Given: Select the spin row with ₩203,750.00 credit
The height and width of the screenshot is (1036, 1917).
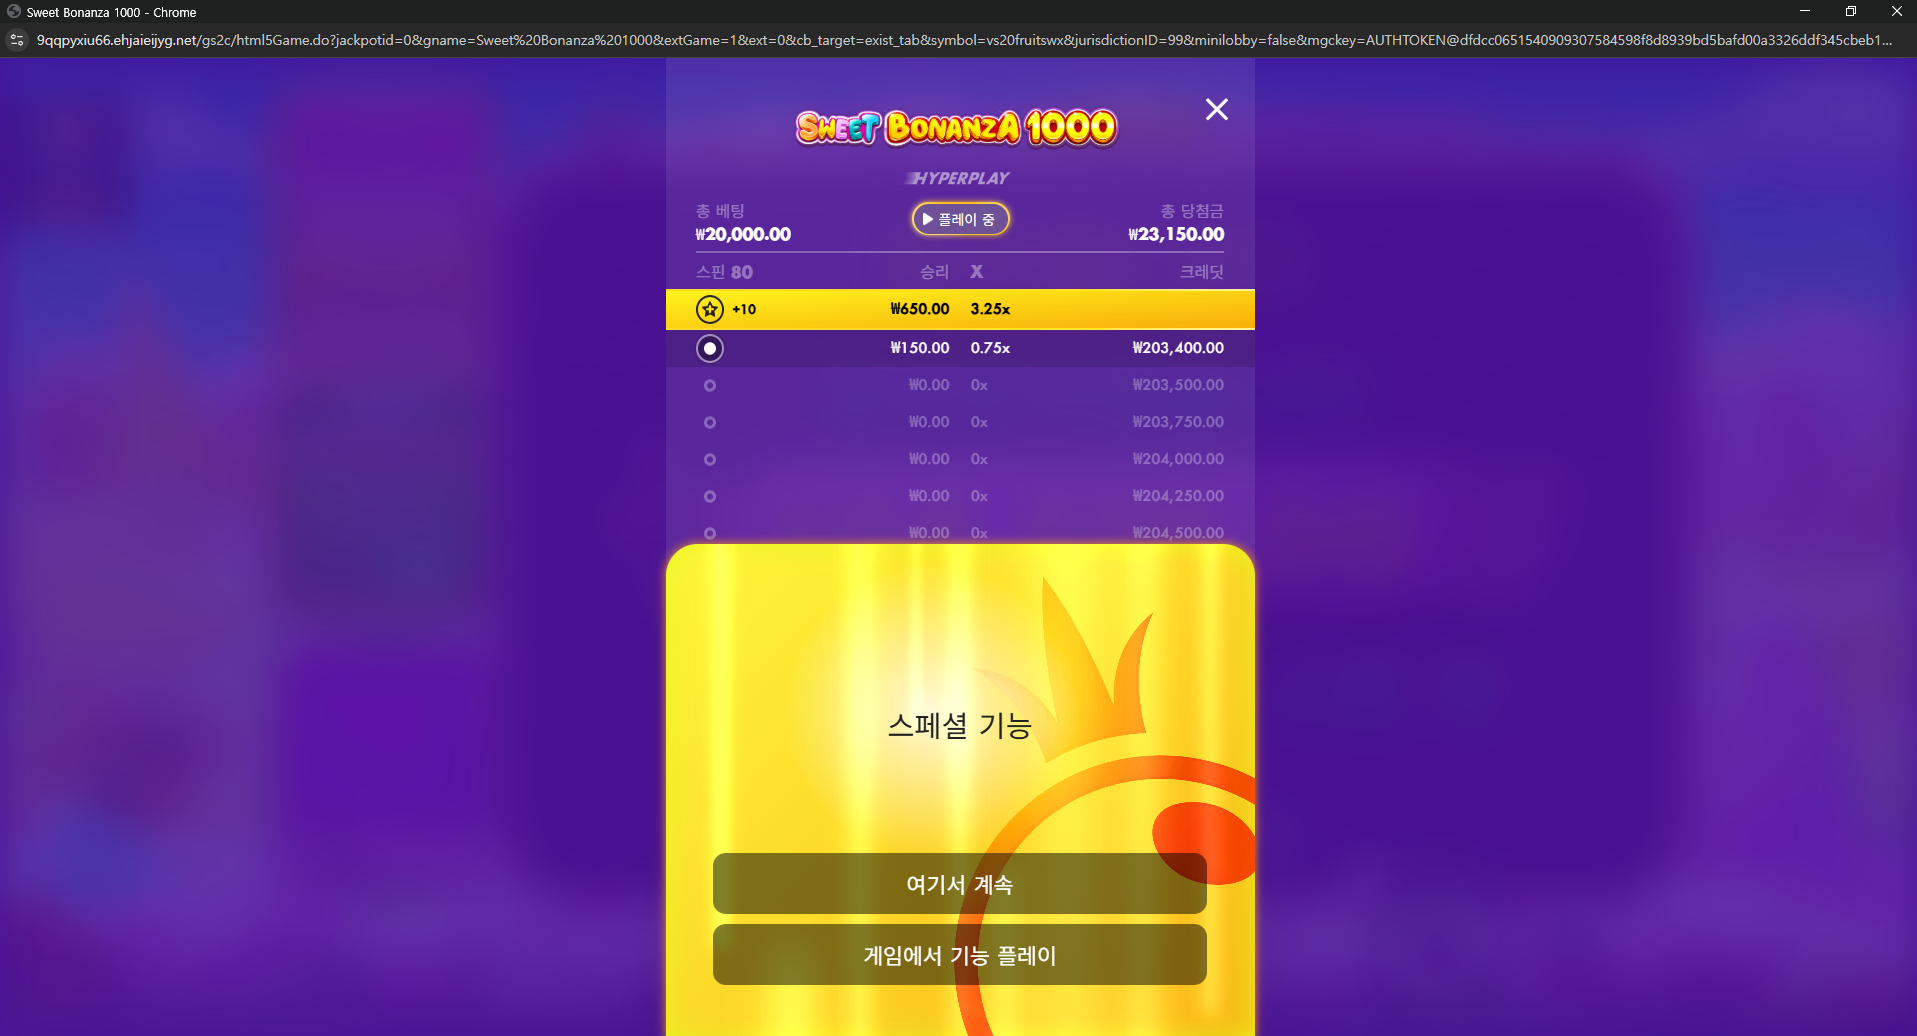Looking at the screenshot, I should point(960,422).
